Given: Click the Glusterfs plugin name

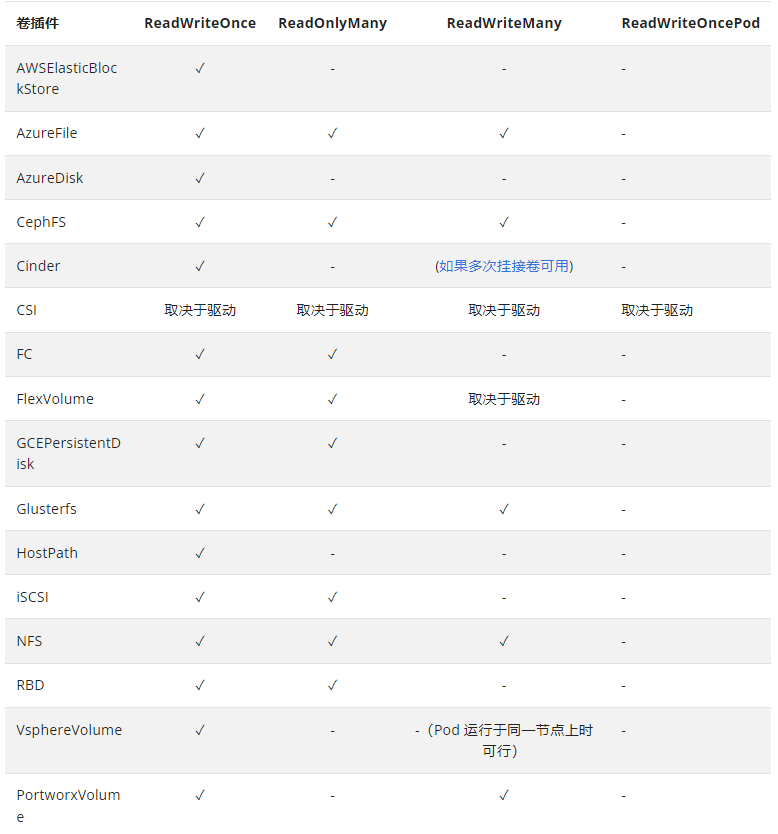Looking at the screenshot, I should pos(46,509).
